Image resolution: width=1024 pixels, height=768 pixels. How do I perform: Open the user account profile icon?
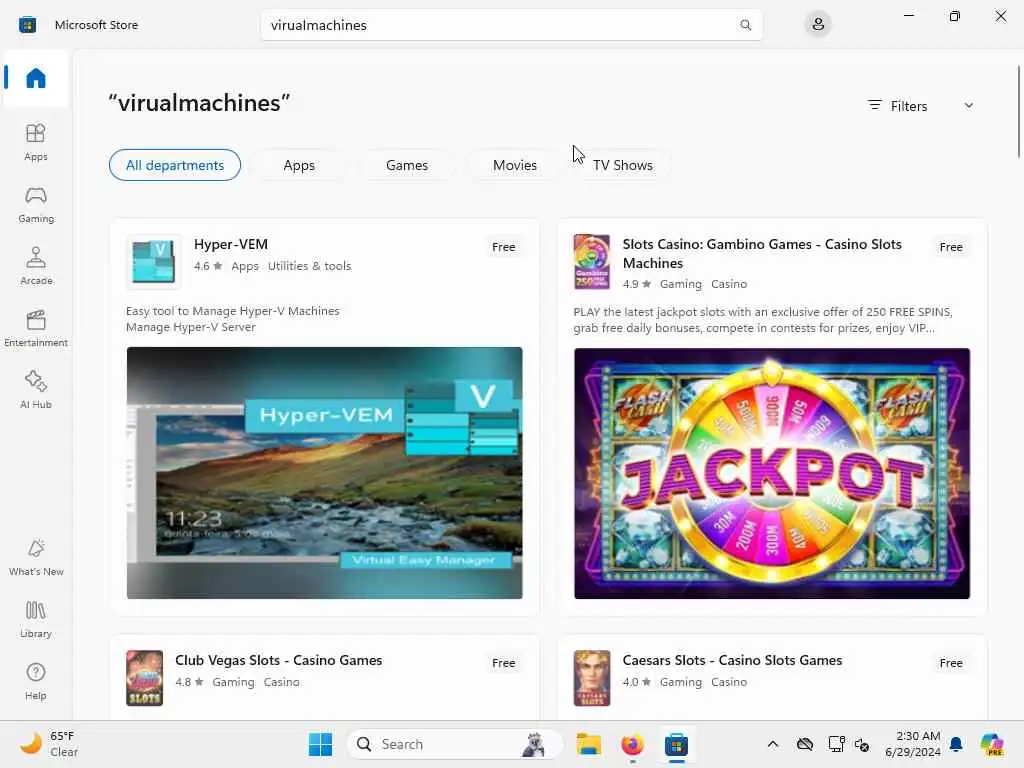pyautogui.click(x=818, y=25)
